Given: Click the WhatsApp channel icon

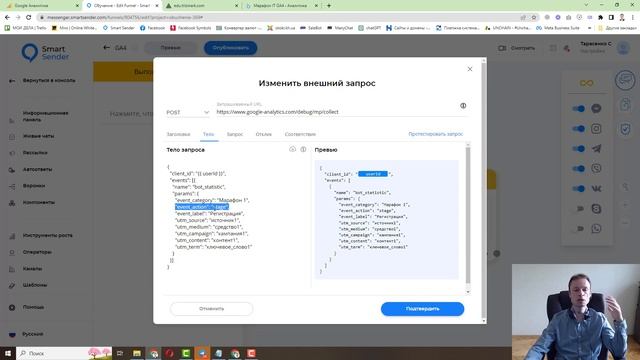Looking at the screenshot, I should coord(596,229).
